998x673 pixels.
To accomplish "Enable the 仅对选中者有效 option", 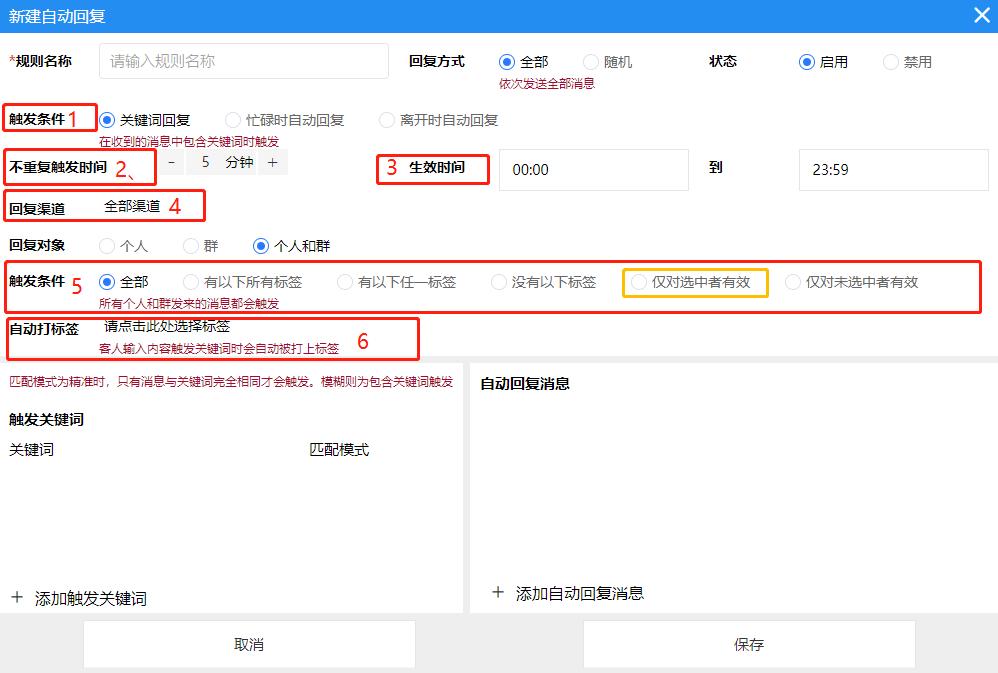I will pos(638,283).
